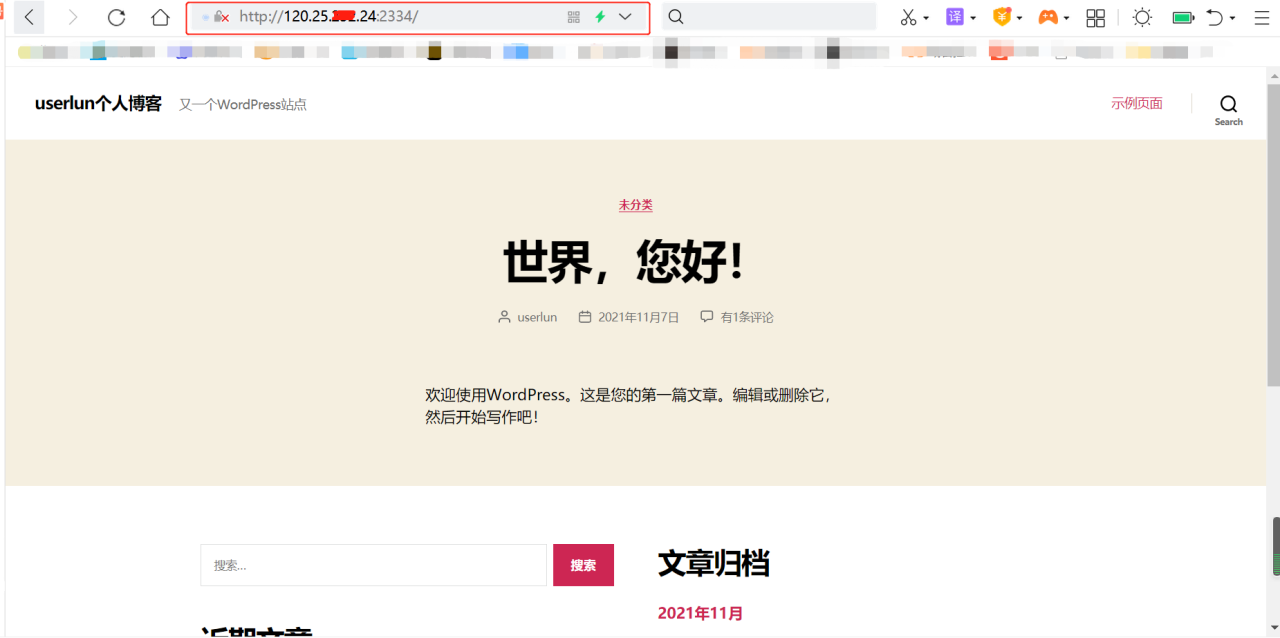The image size is (1280, 638).
Task: Open the browser home page icon
Action: tap(160, 17)
